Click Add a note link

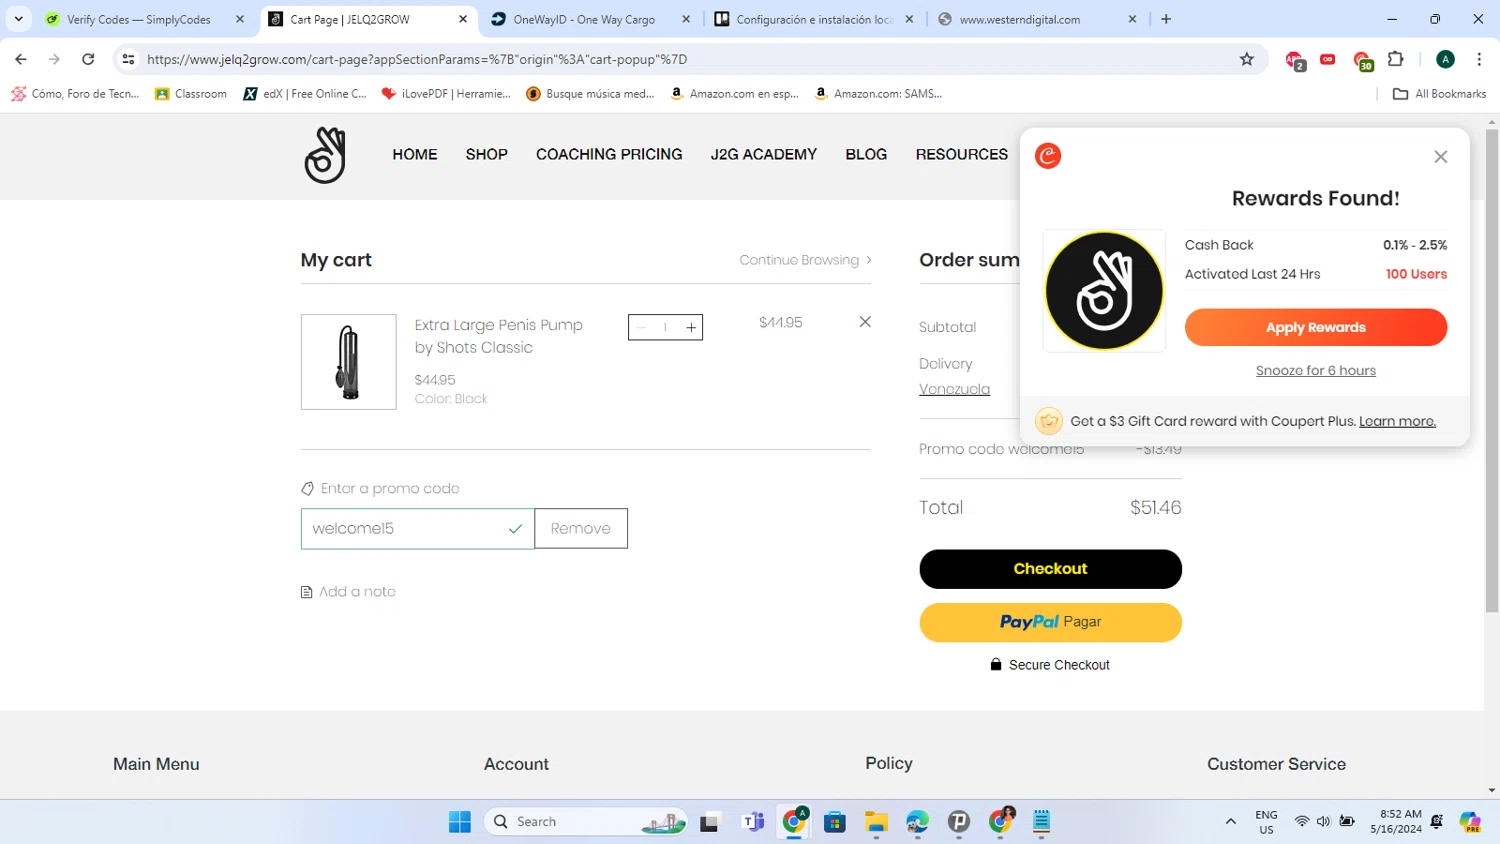(x=348, y=592)
